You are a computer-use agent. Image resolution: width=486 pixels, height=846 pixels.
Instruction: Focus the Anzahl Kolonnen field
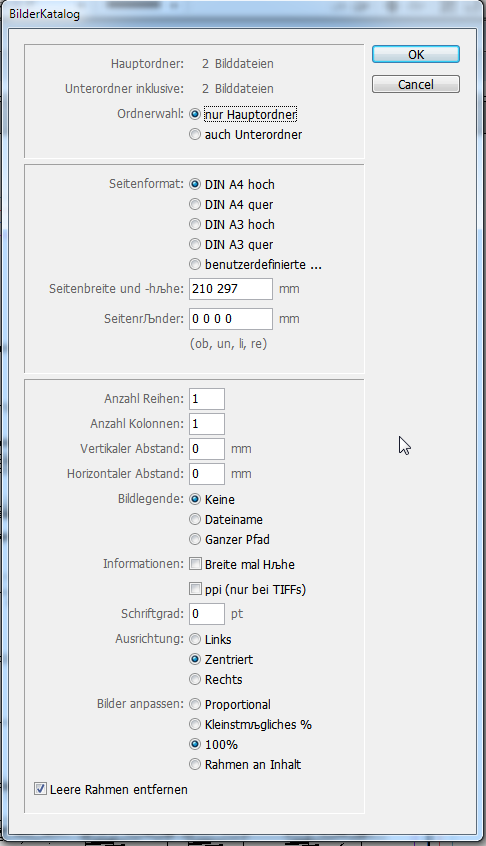(207, 424)
